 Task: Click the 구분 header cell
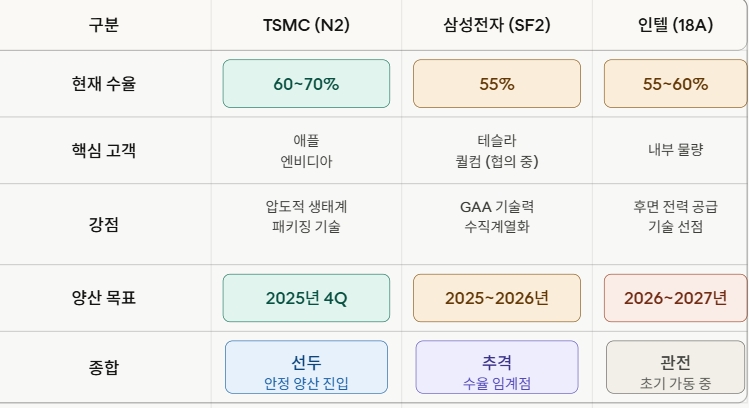pyautogui.click(x=104, y=25)
